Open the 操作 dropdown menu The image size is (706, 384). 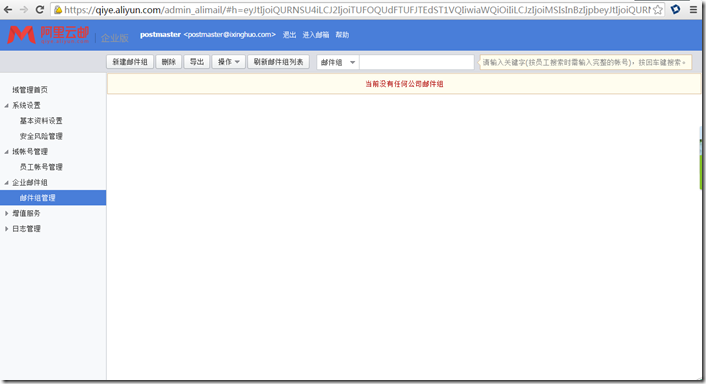[229, 62]
